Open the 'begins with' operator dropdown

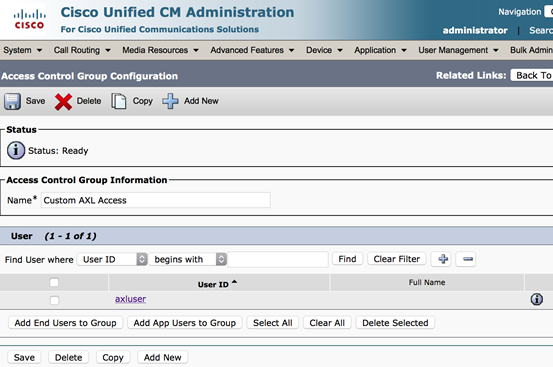point(187,259)
